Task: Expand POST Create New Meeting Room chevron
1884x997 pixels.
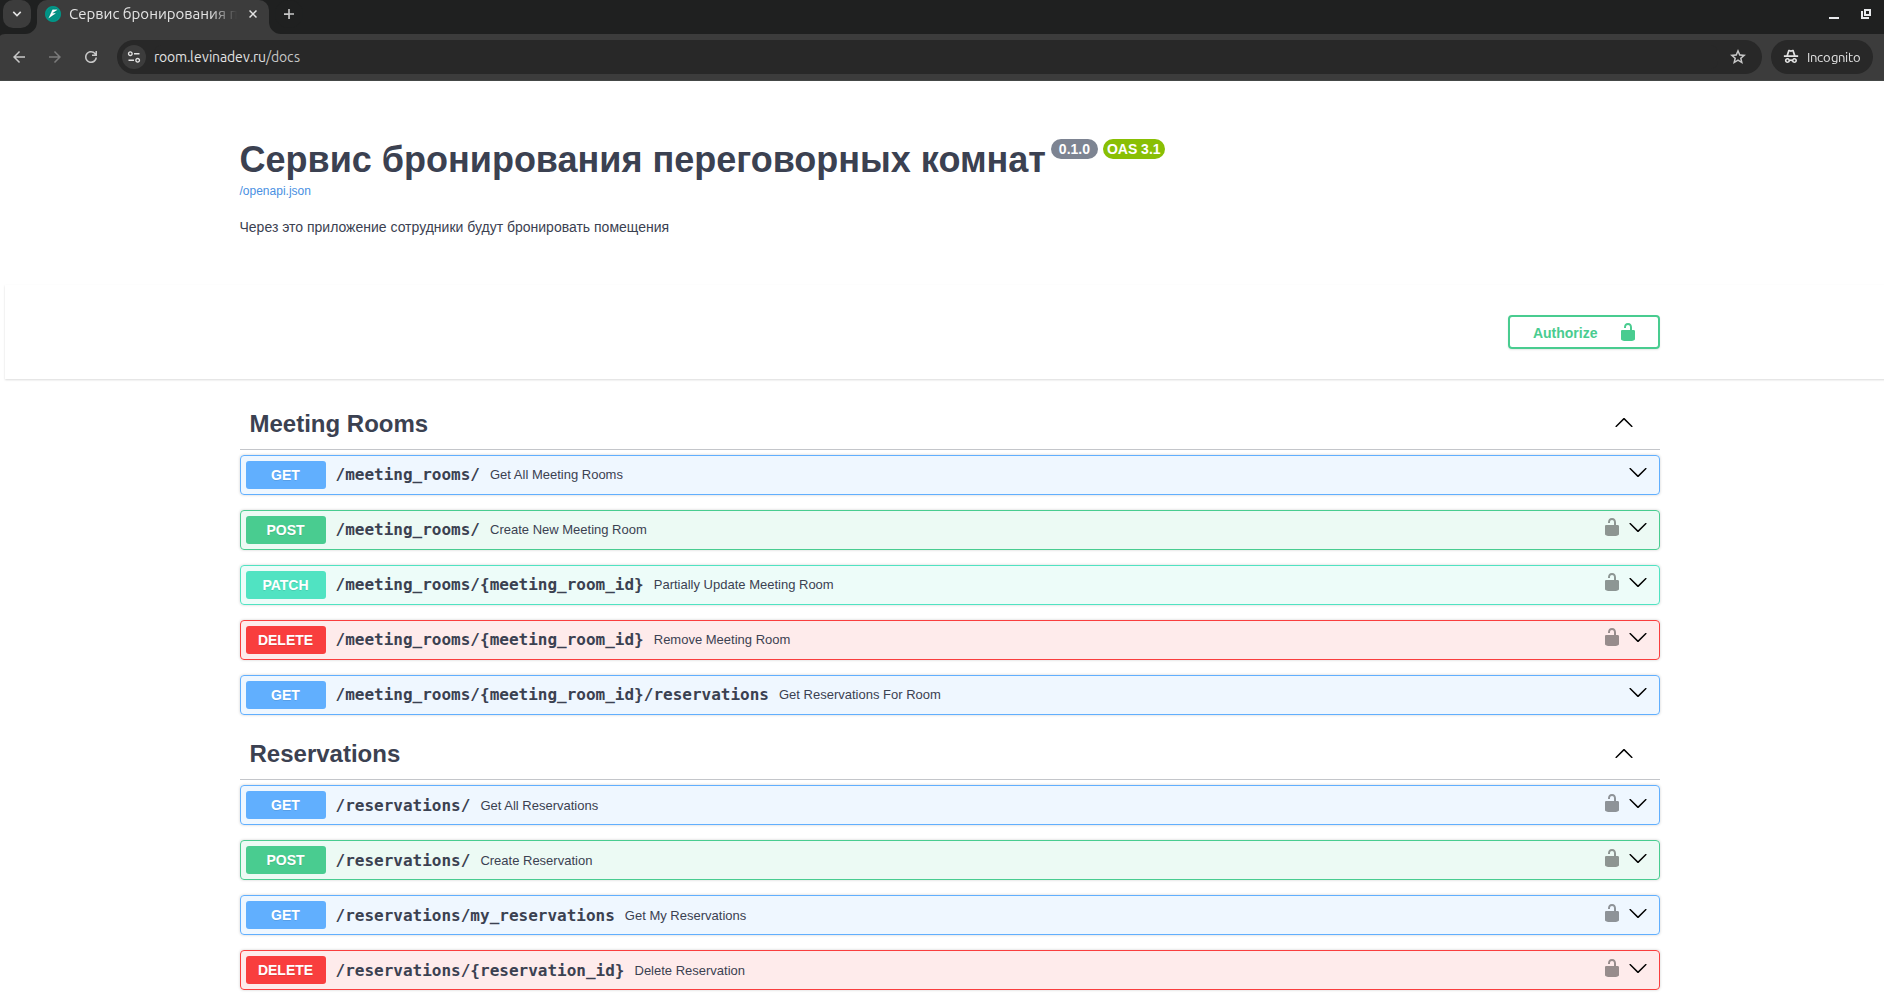Action: click(1638, 528)
